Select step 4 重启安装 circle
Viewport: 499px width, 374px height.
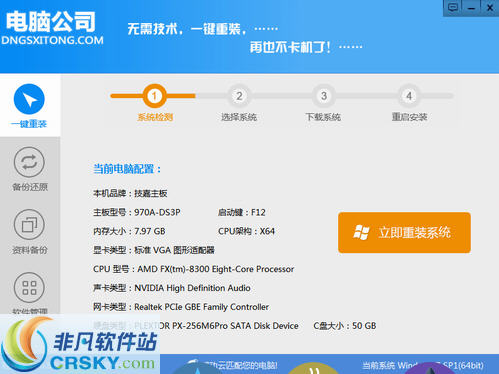[409, 96]
